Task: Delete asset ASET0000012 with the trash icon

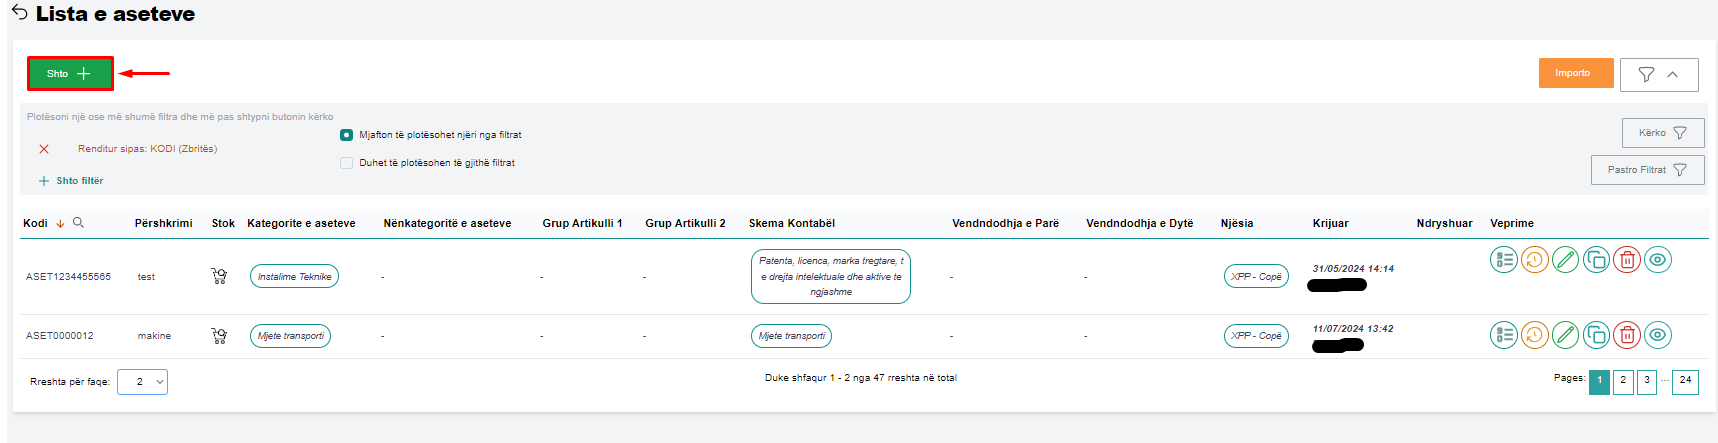Action: (x=1627, y=335)
